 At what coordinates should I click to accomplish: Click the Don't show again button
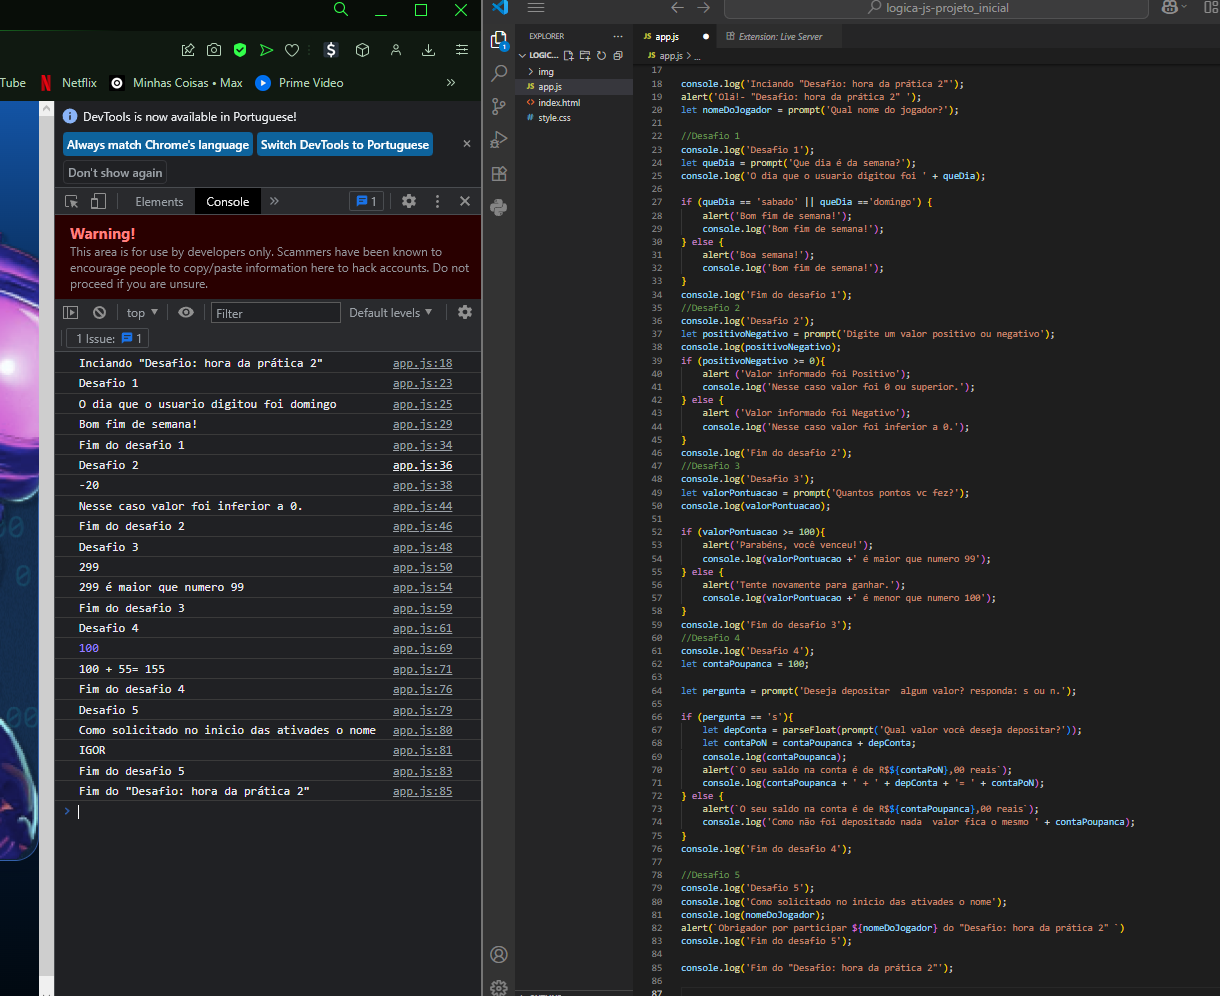tap(115, 173)
